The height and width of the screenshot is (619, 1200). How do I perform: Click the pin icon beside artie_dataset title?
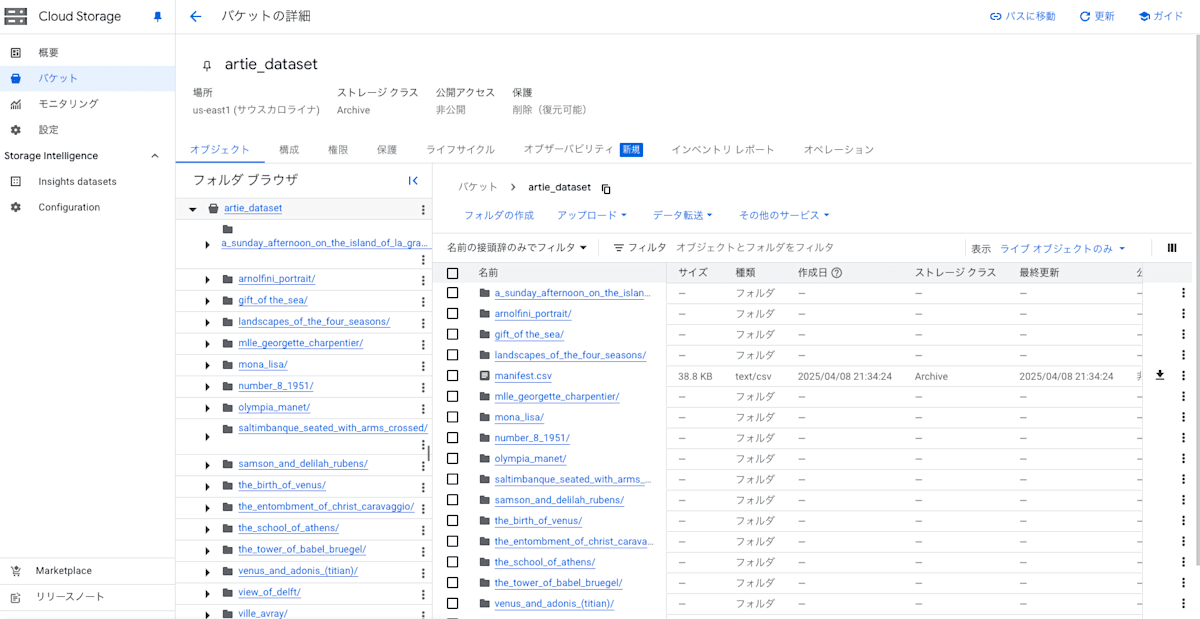coord(207,65)
